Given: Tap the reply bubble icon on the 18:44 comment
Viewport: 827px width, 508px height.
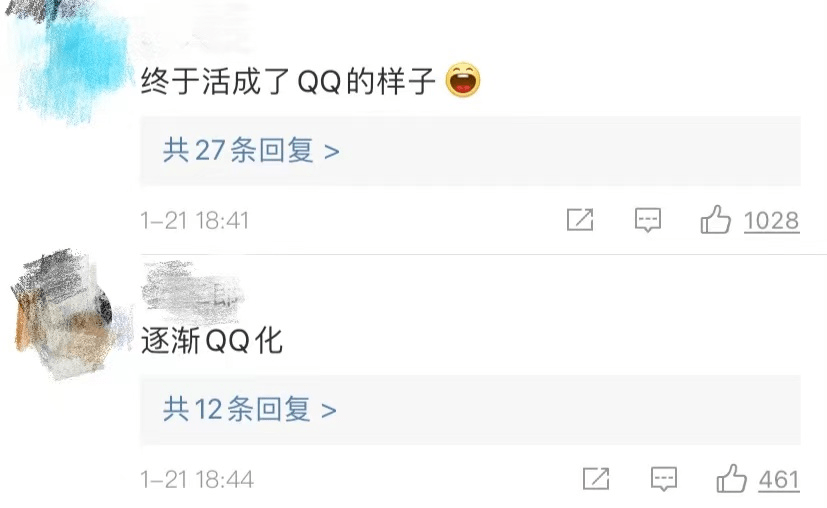Looking at the screenshot, I should click(x=663, y=479).
